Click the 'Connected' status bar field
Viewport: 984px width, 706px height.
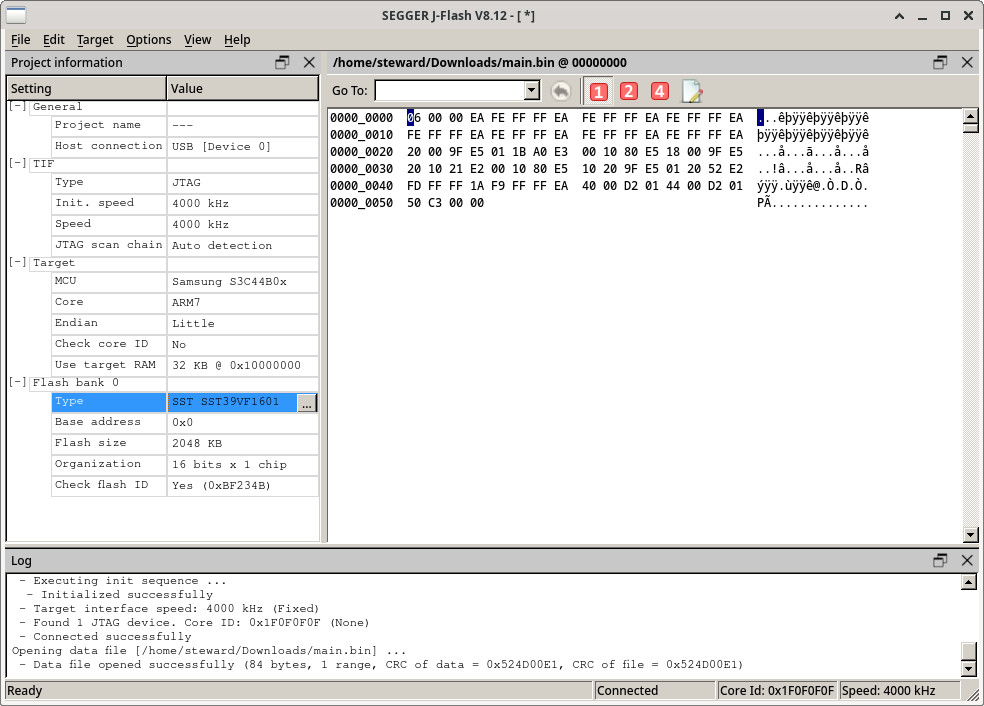[655, 690]
